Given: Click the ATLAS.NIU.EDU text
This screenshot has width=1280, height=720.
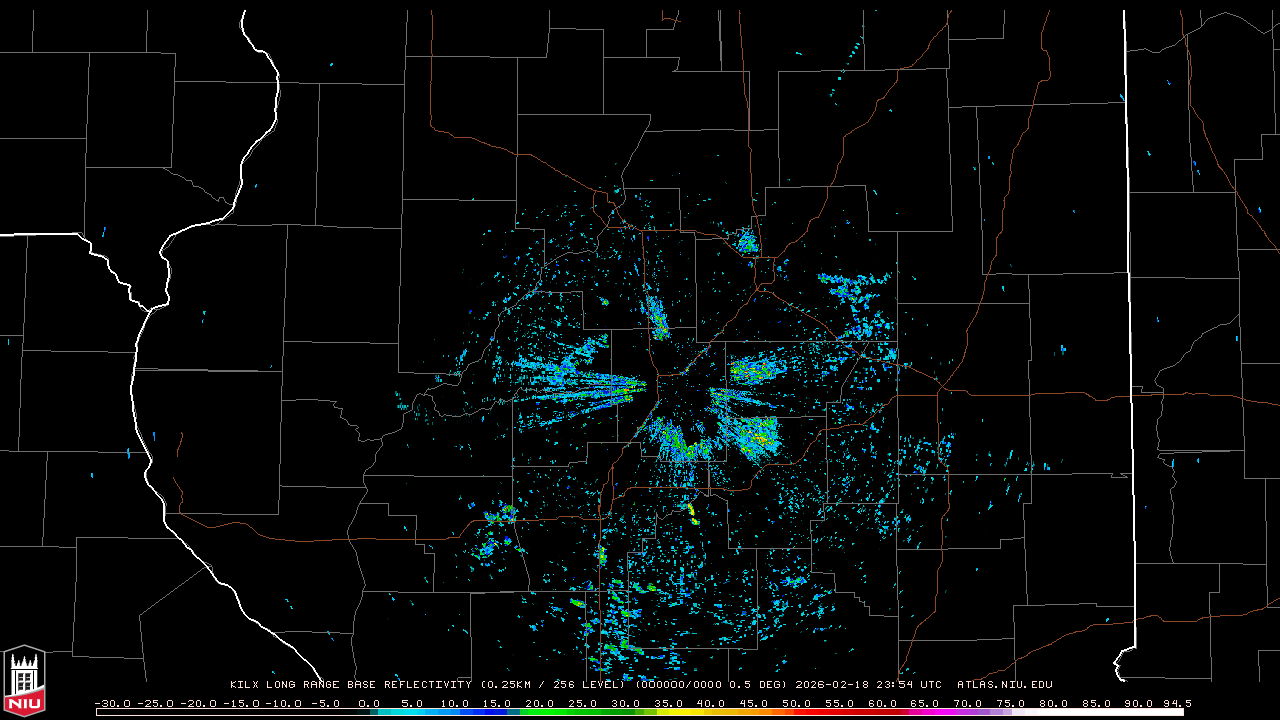Looking at the screenshot, I should [1004, 685].
